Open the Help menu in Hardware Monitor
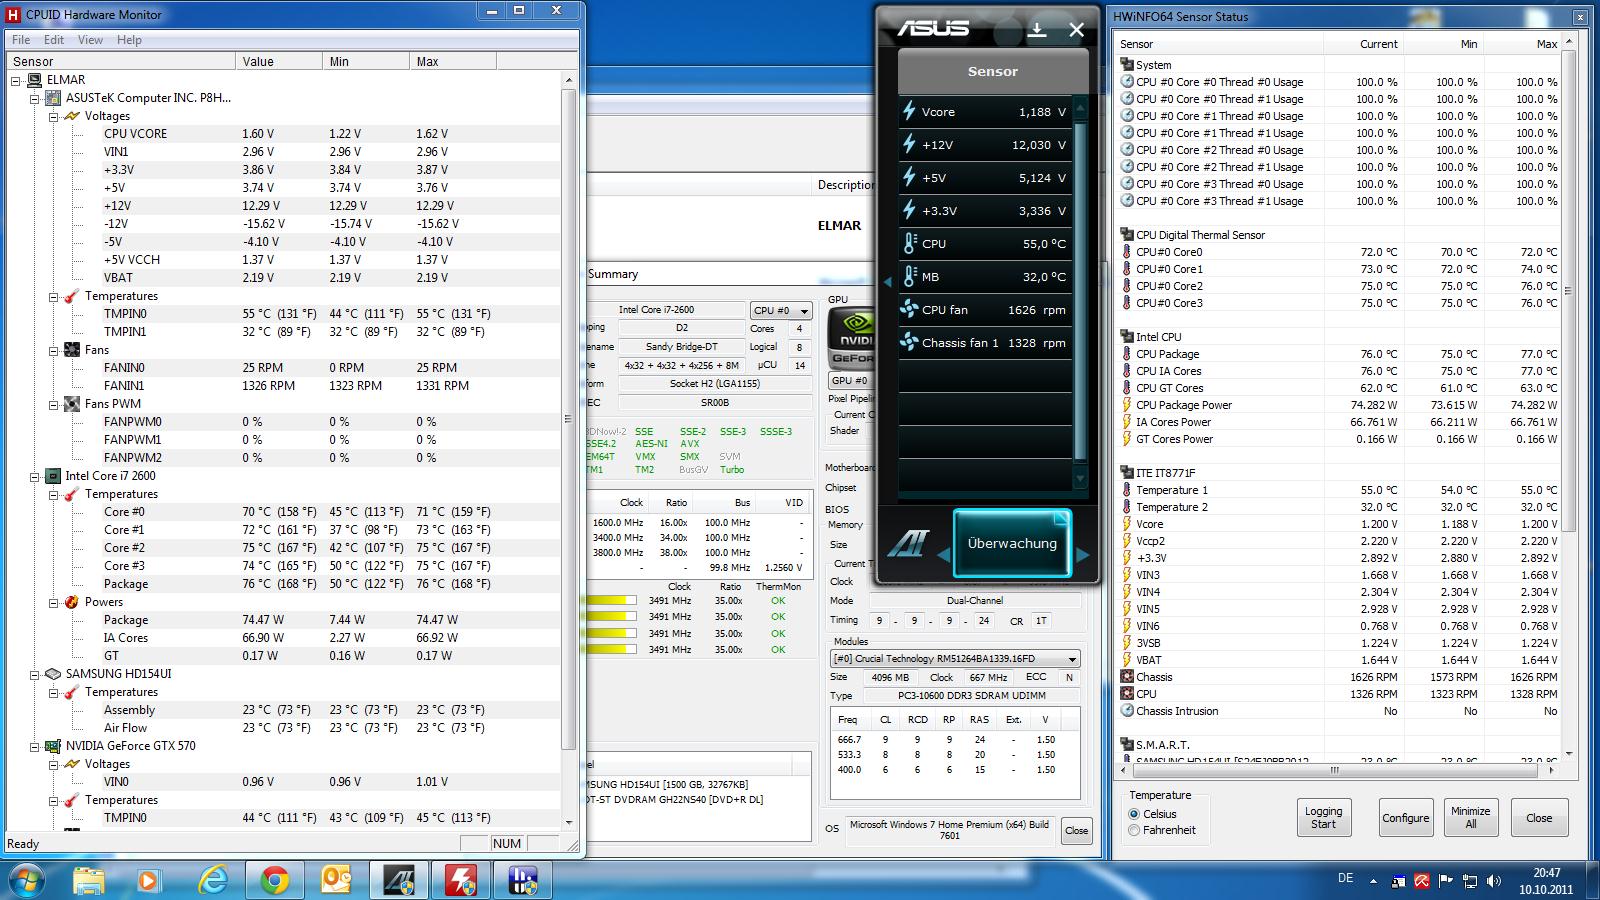 129,40
